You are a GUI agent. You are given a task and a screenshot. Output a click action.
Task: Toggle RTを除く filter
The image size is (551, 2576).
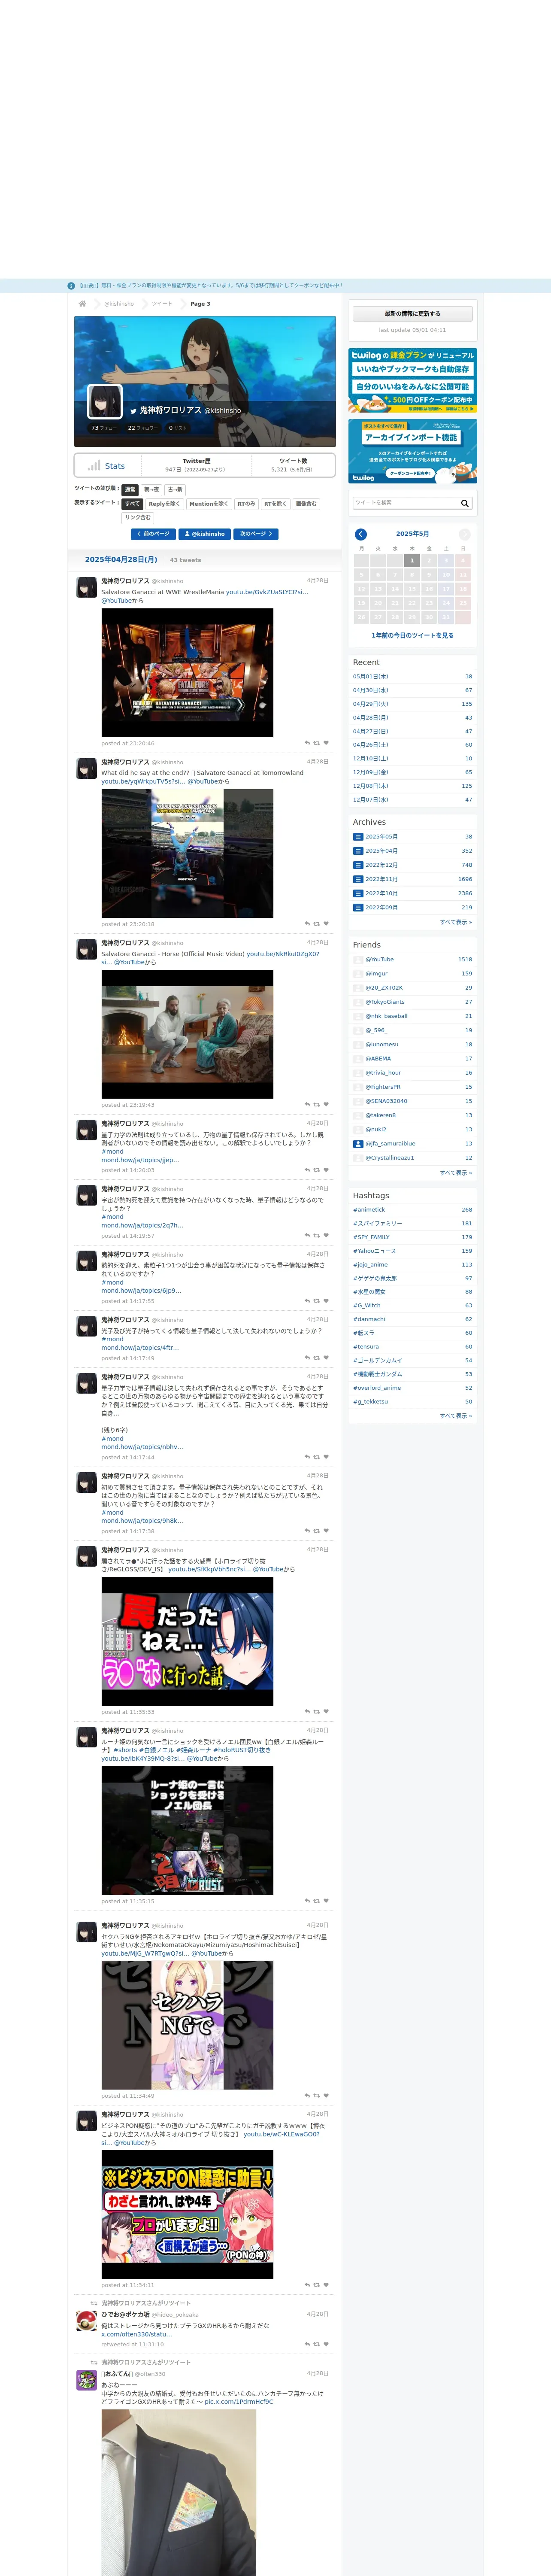click(275, 504)
